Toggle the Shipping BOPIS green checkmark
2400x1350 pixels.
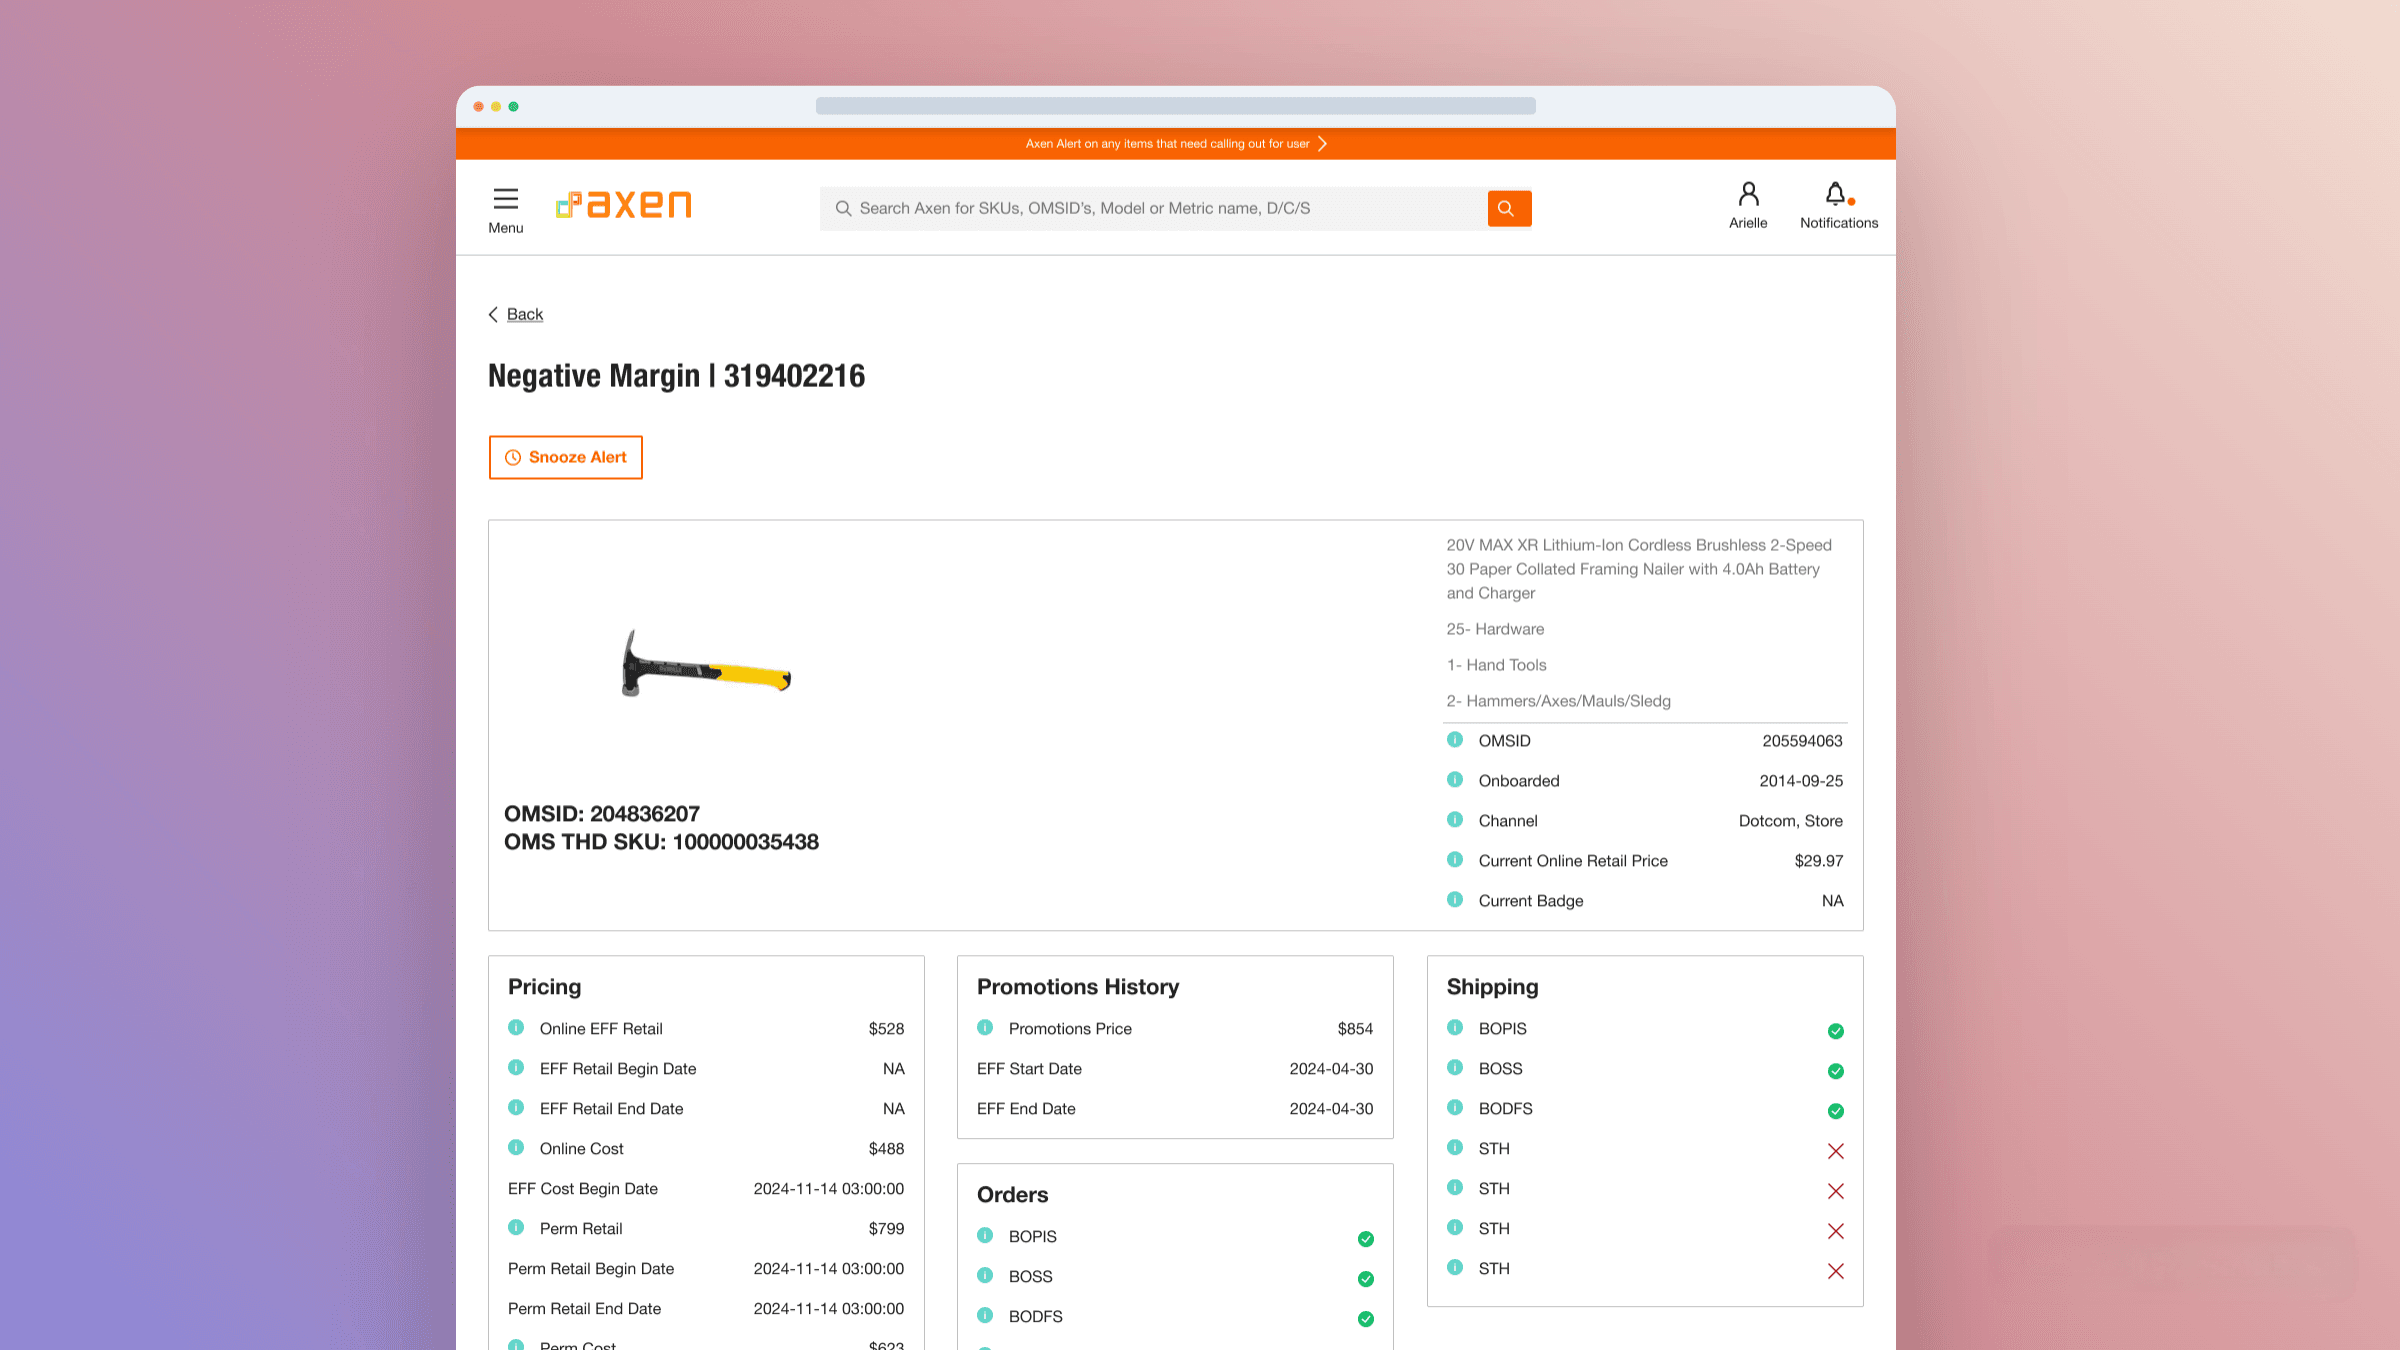pos(1836,1031)
